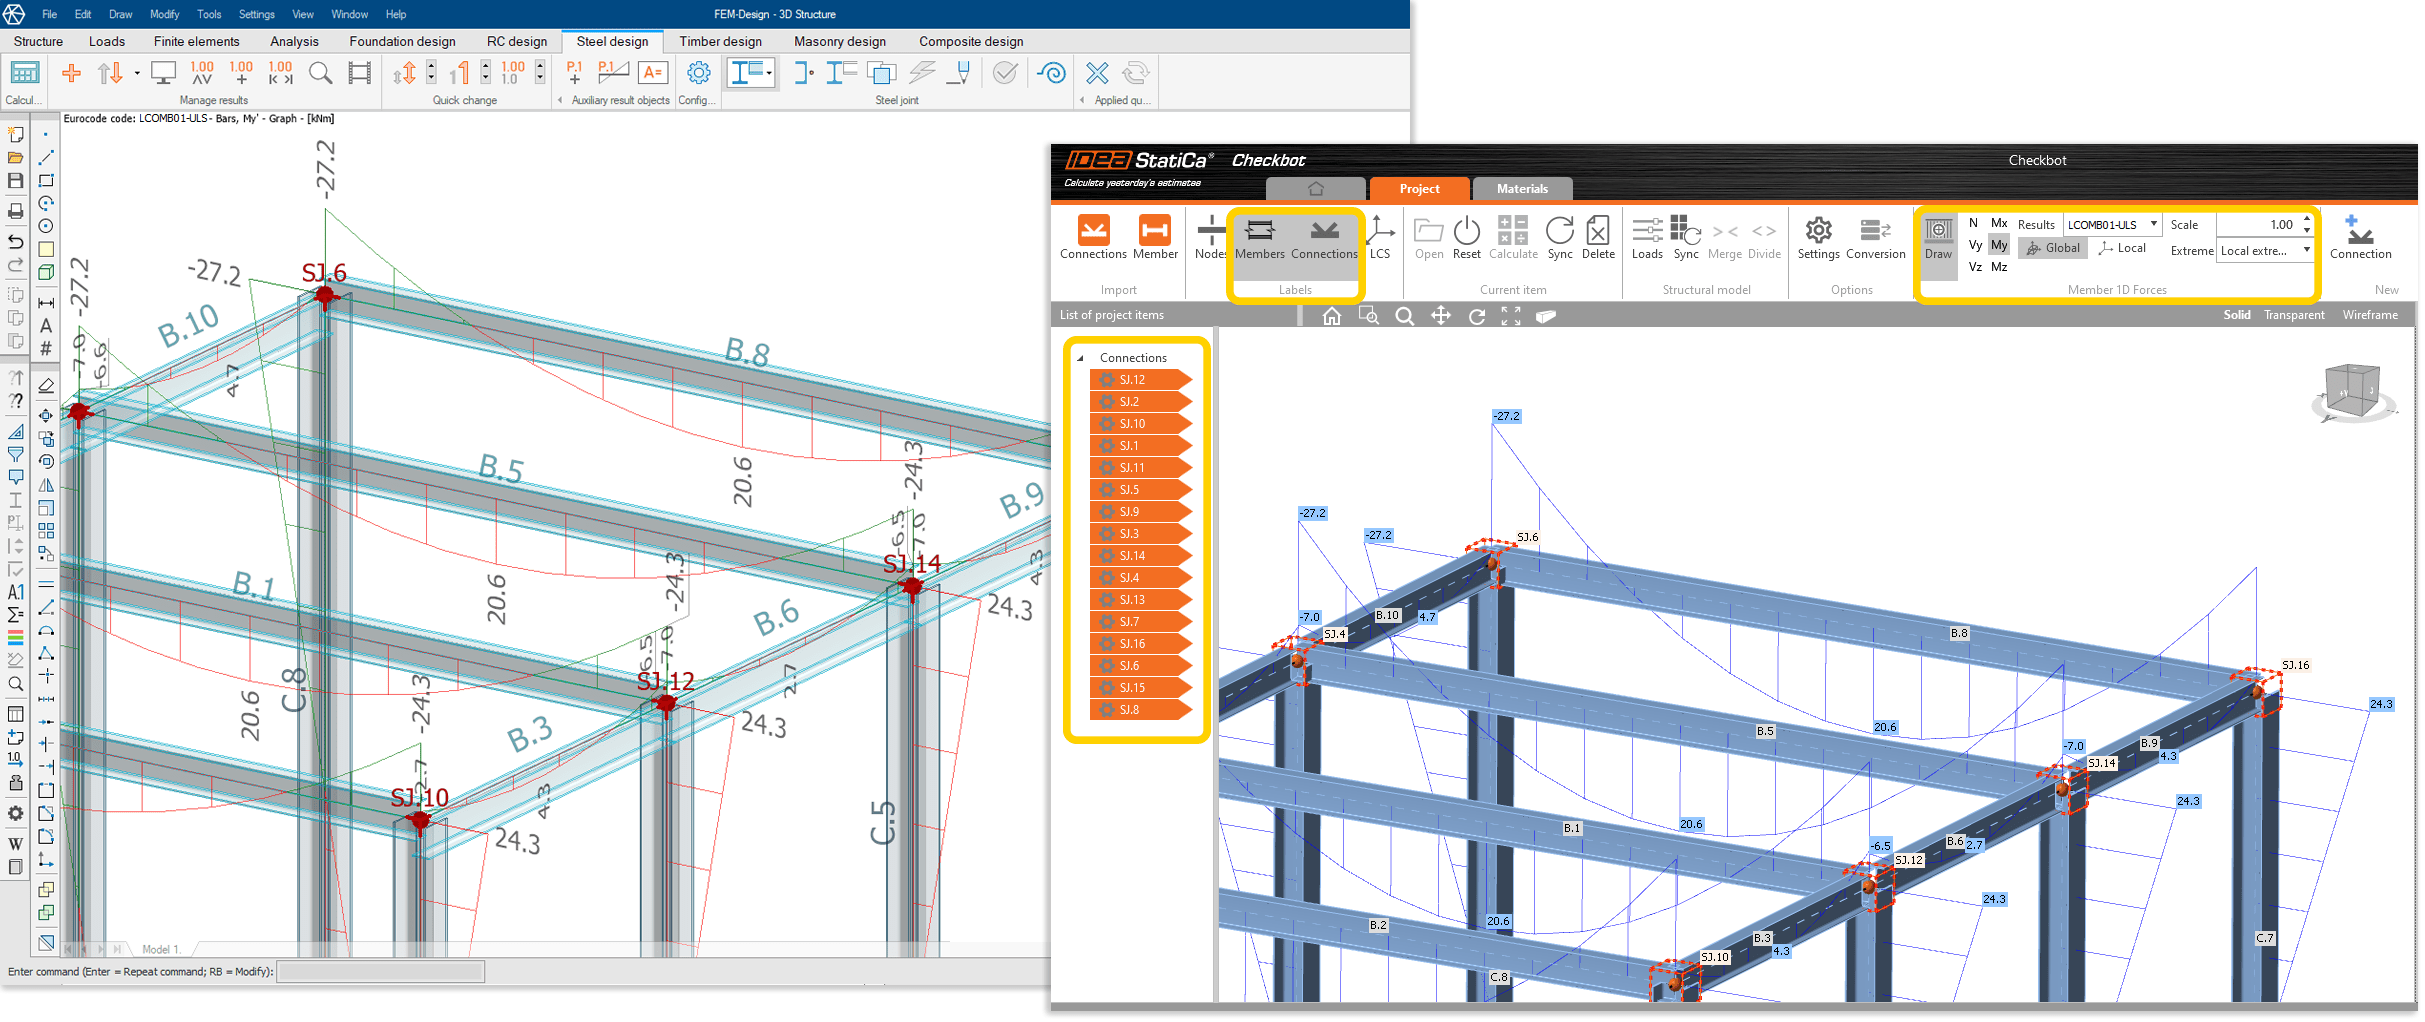The width and height of the screenshot is (2425, 1022).
Task: Open steel joint I-beam tool dropdown
Action: tap(769, 73)
